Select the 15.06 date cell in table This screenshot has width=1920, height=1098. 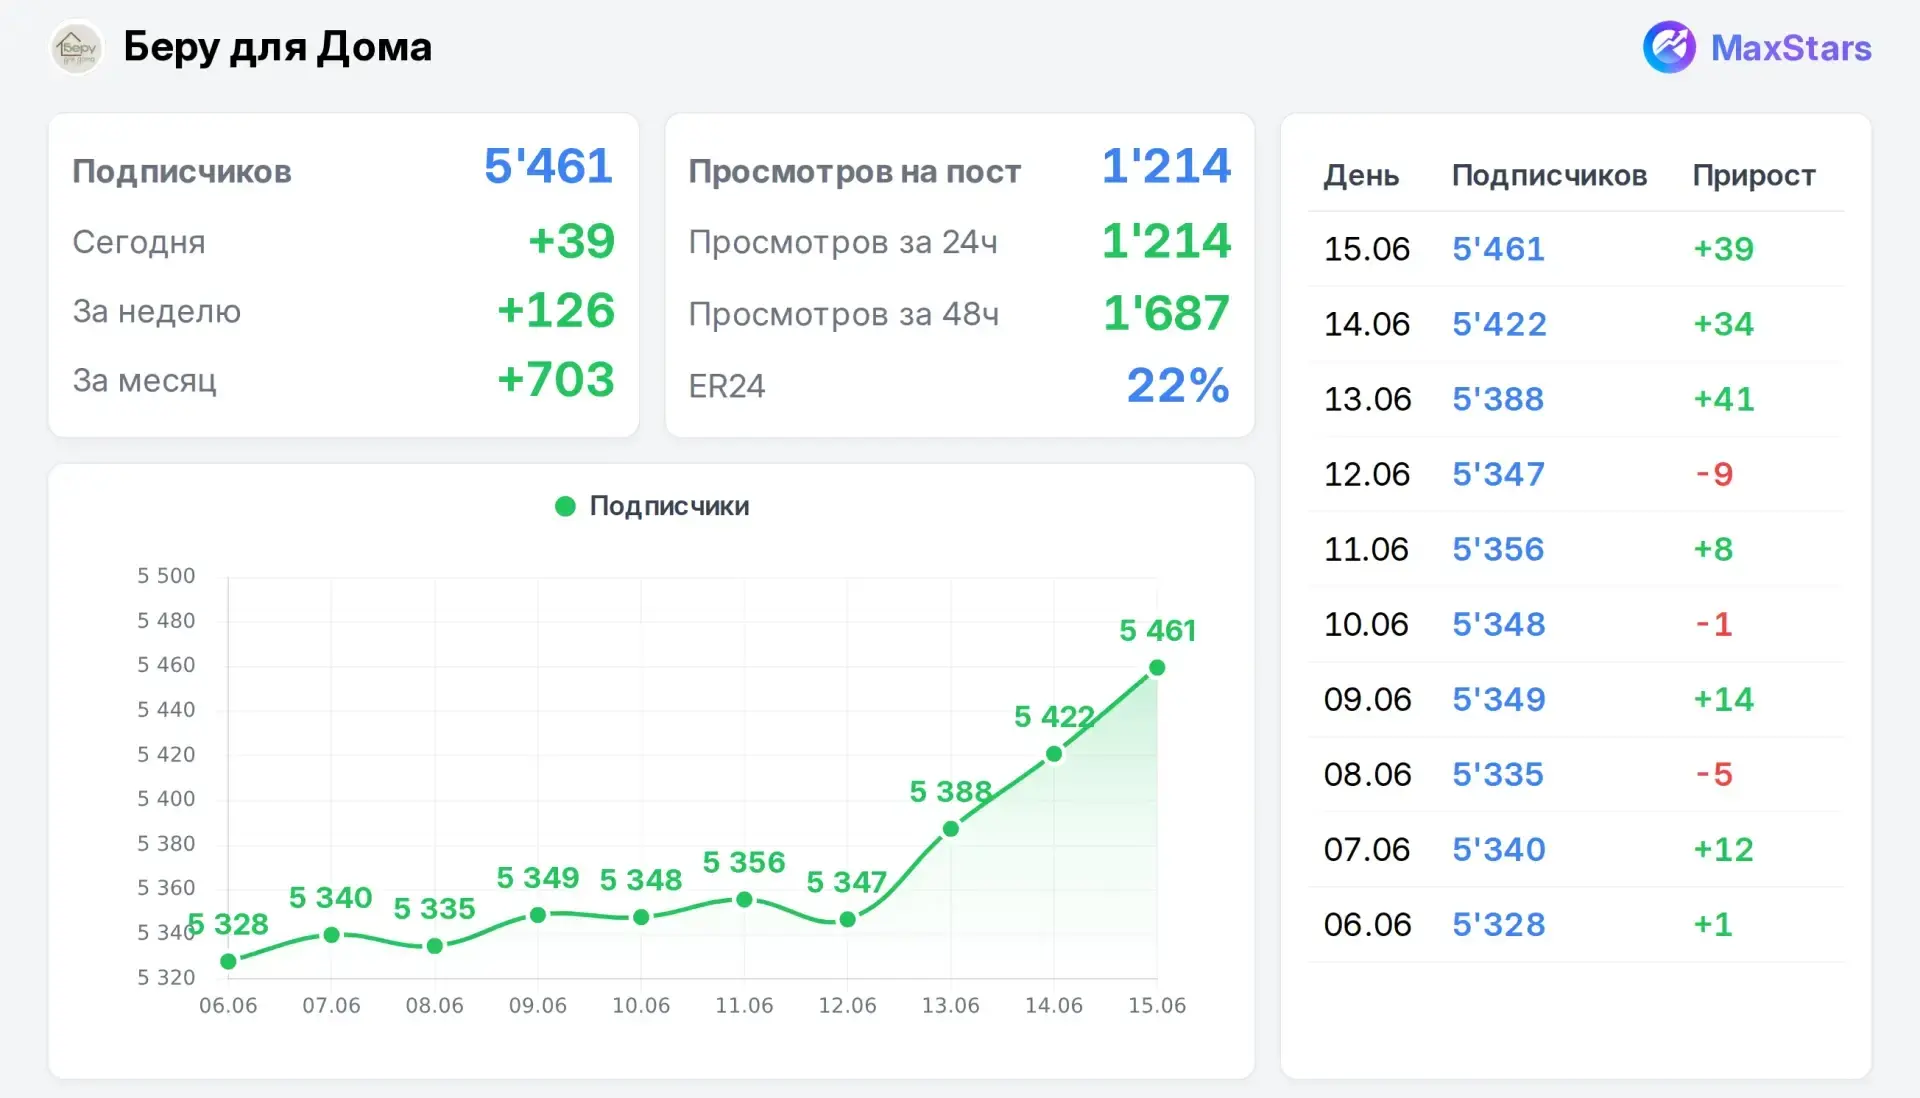pos(1367,249)
